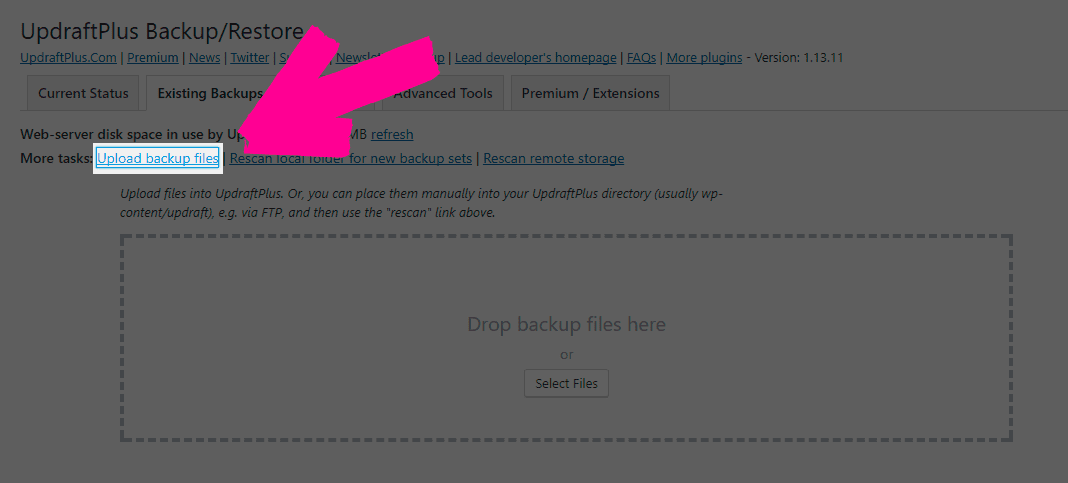Open the News link
1068x483 pixels.
pyautogui.click(x=204, y=58)
